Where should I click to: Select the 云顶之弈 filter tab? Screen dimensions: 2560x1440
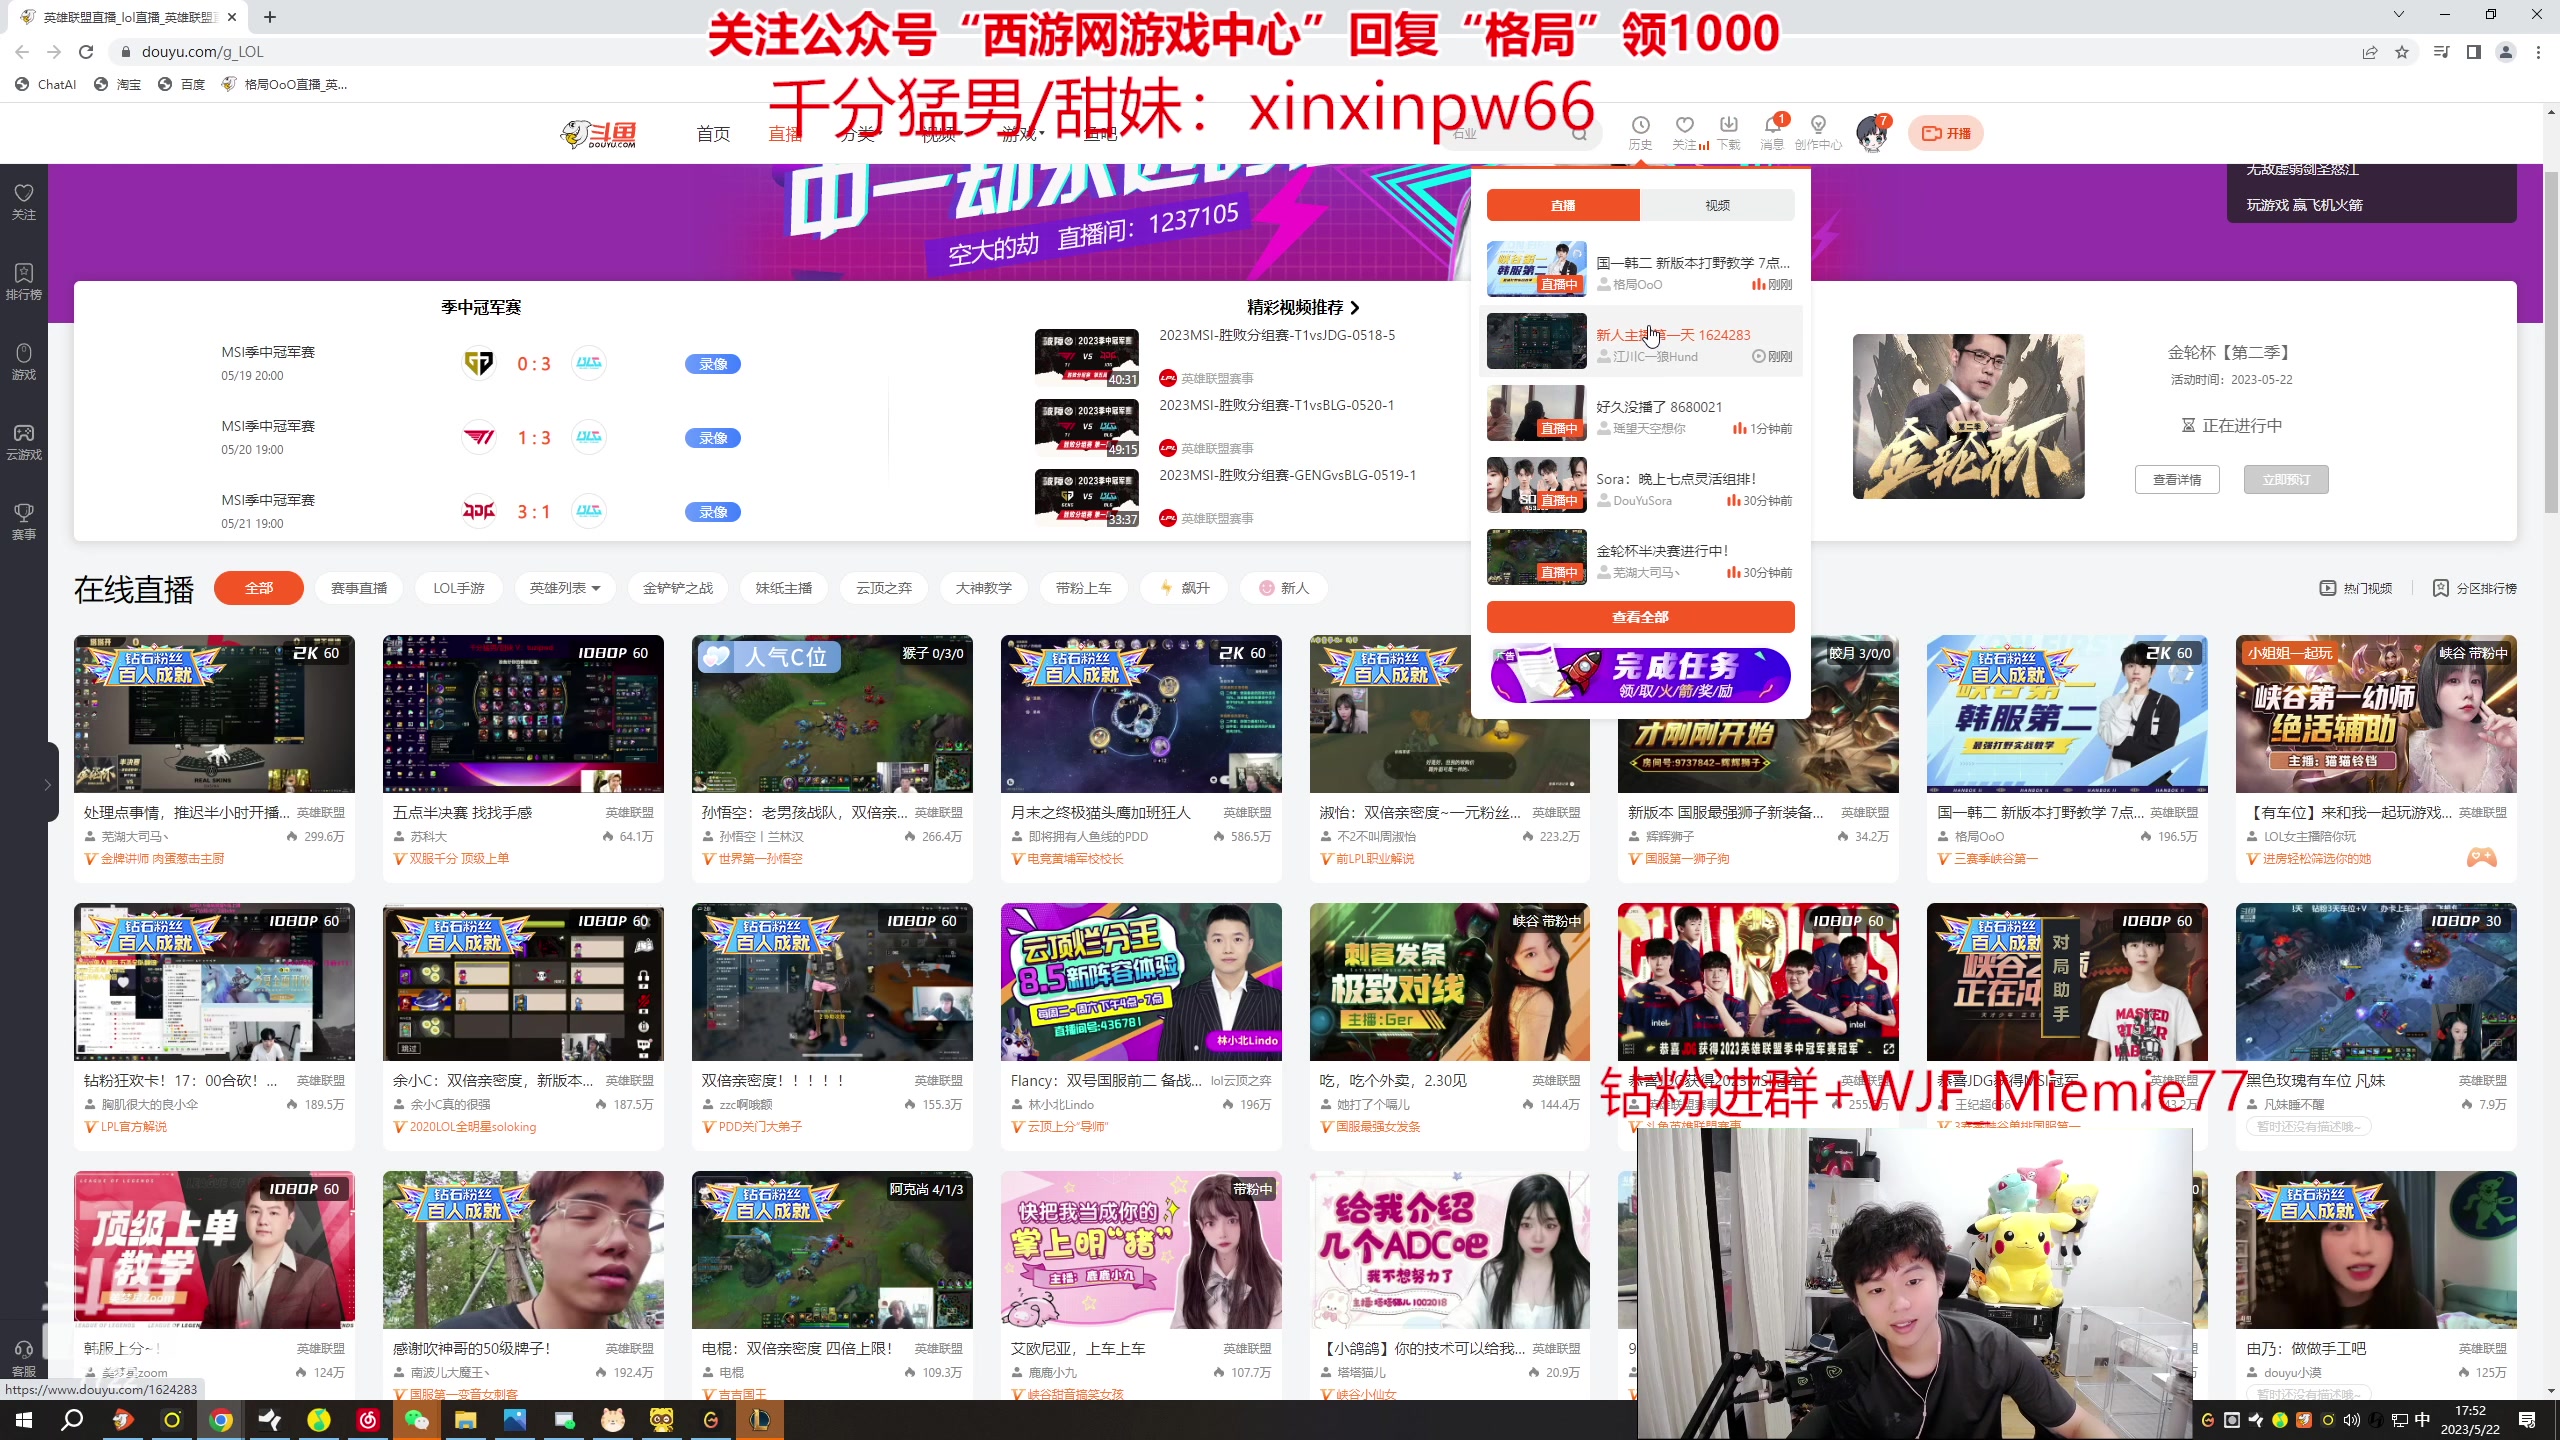point(884,588)
